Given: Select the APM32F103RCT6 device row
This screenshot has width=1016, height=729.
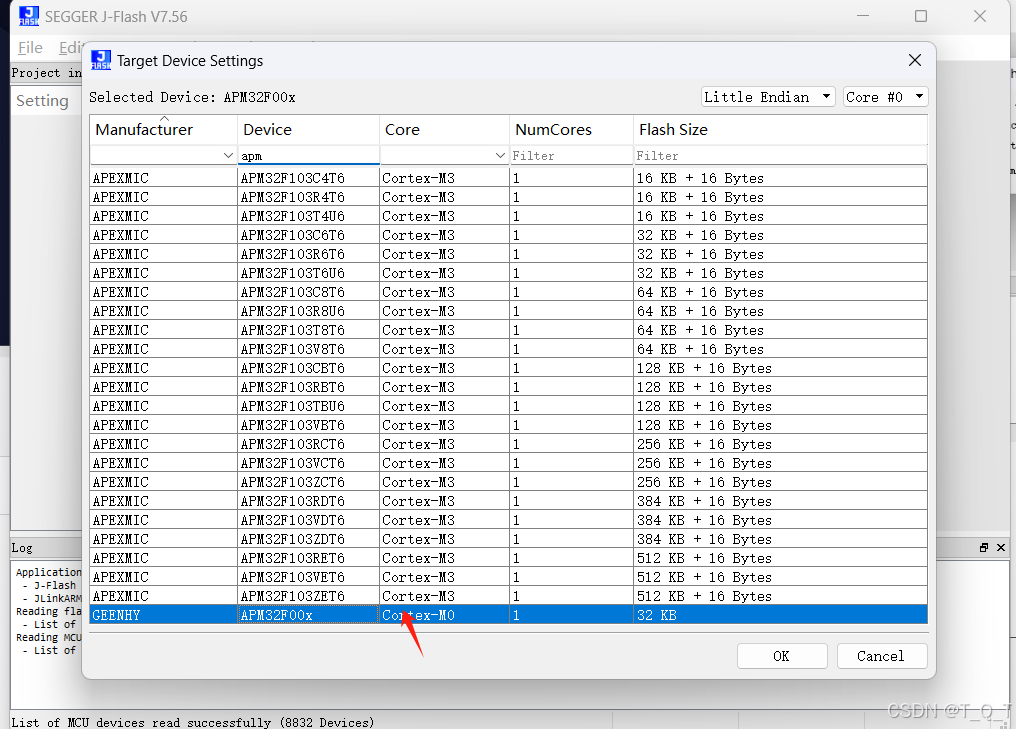Looking at the screenshot, I should point(509,444).
